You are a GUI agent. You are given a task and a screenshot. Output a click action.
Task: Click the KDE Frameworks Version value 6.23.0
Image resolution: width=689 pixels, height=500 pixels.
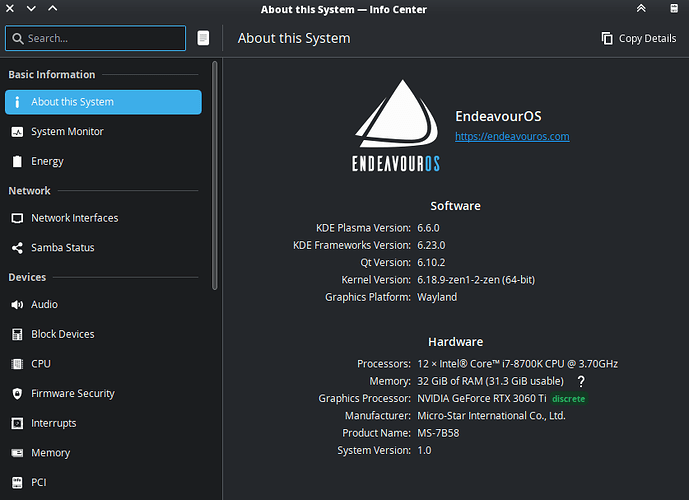coord(431,245)
